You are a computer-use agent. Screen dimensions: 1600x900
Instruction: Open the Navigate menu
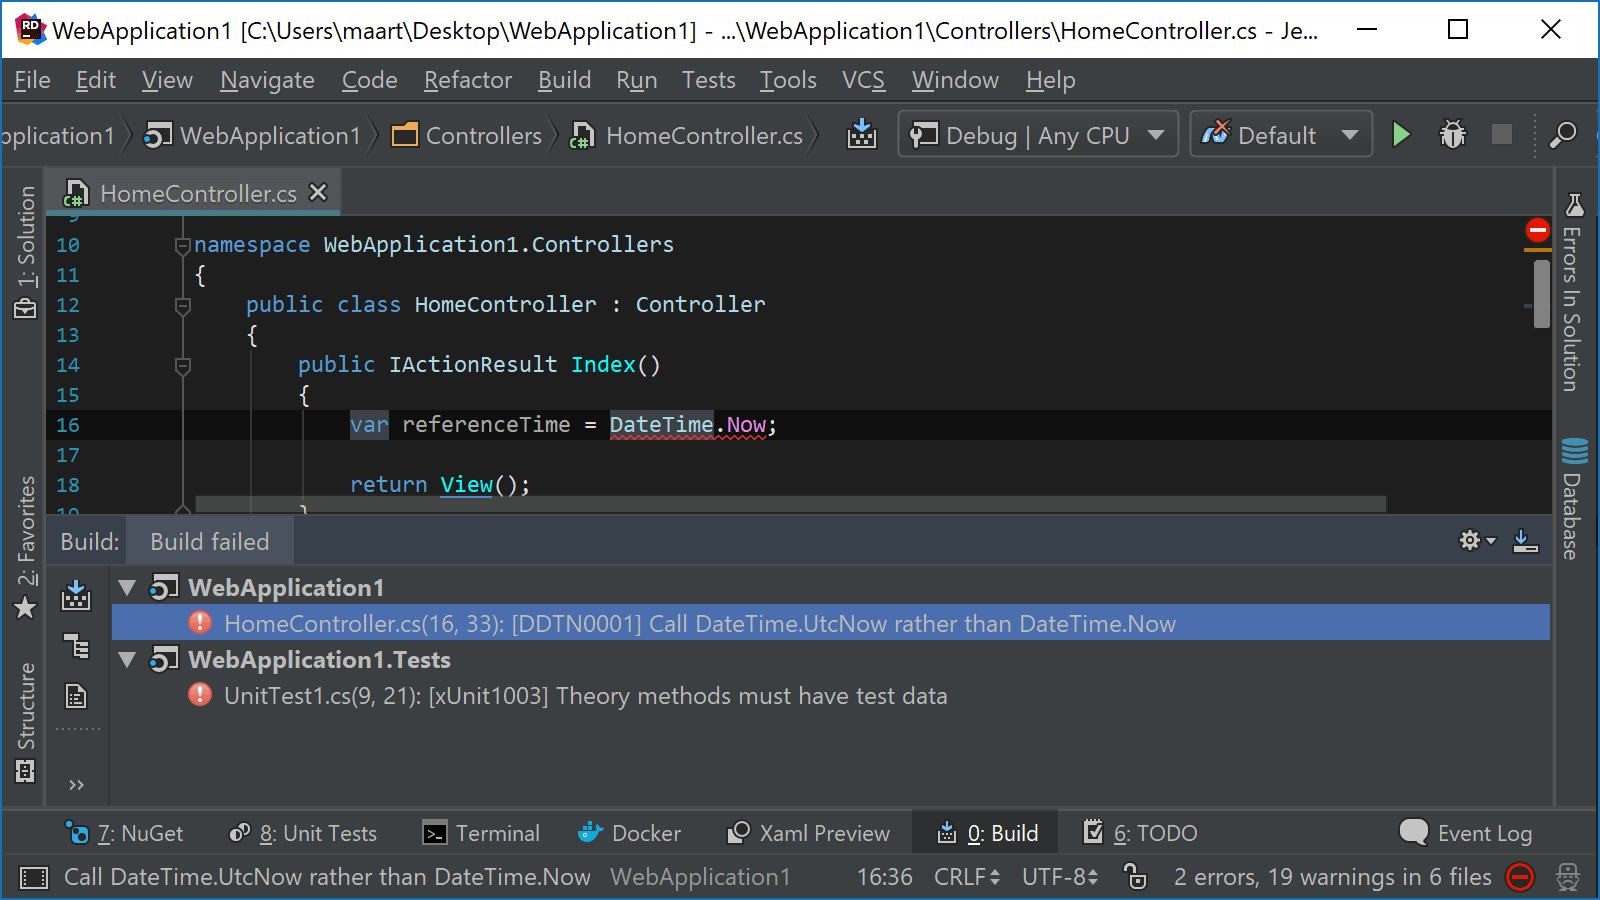(x=267, y=80)
